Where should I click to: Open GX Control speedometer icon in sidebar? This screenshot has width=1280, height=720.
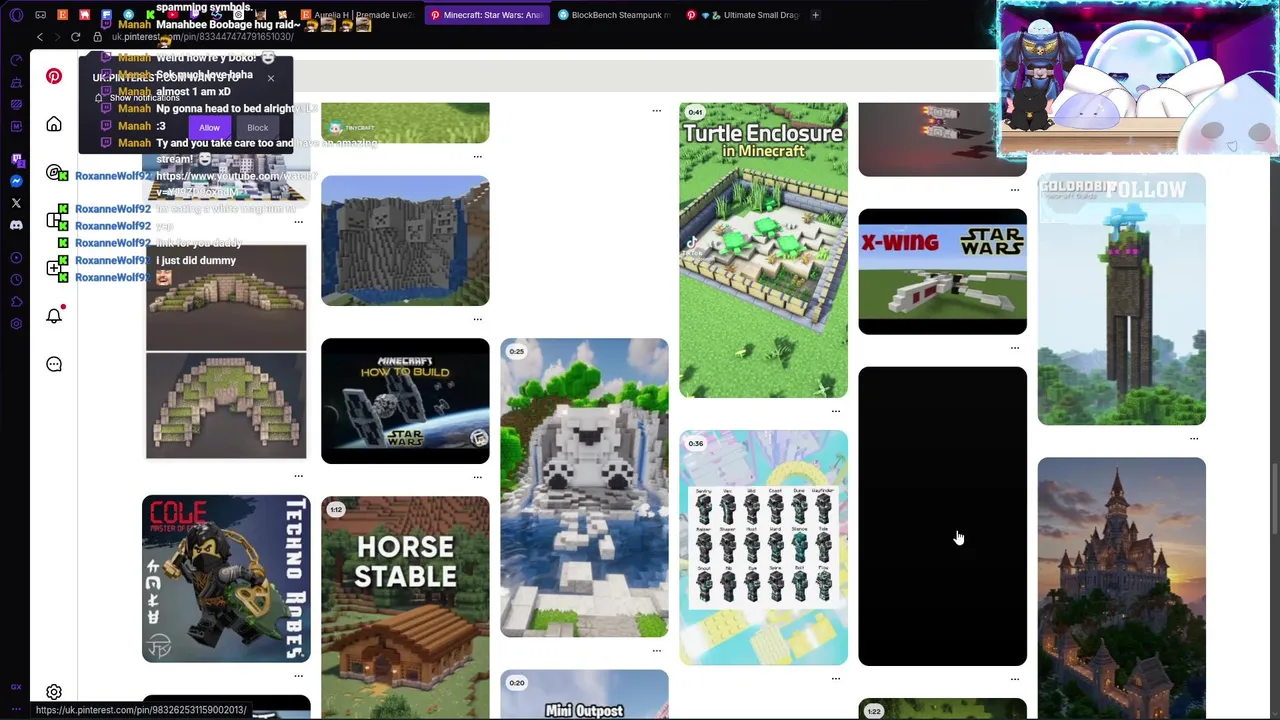point(16,60)
